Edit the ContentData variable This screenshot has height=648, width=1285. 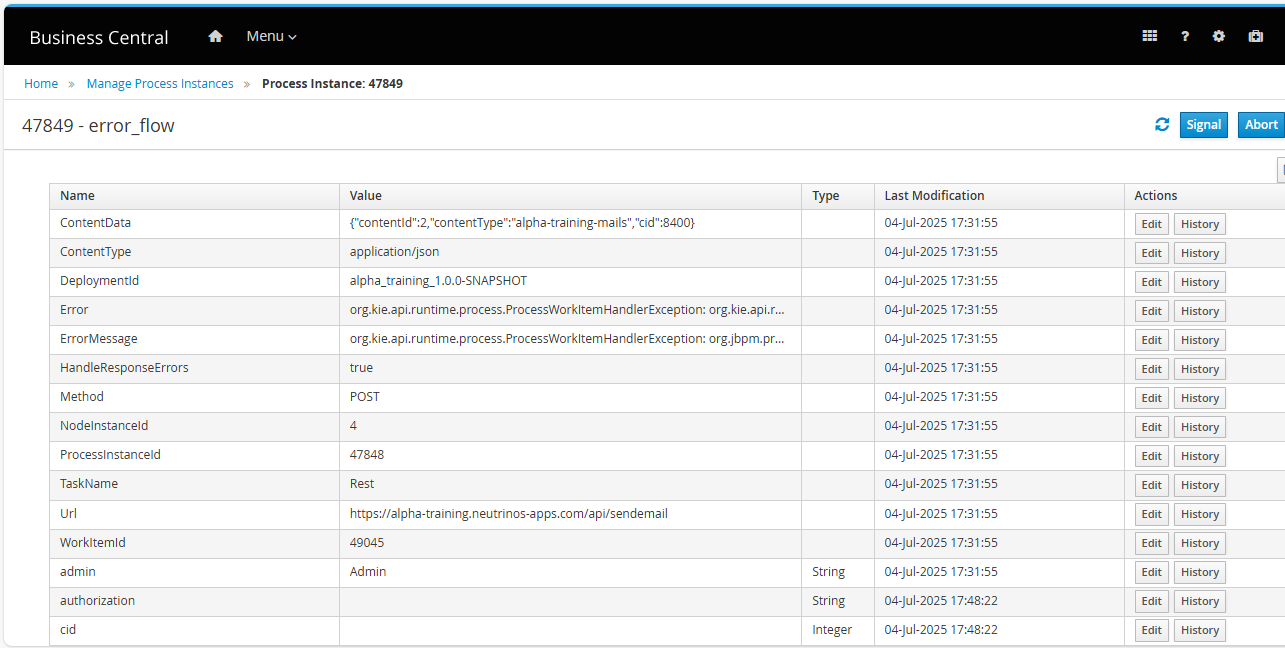click(x=1151, y=224)
